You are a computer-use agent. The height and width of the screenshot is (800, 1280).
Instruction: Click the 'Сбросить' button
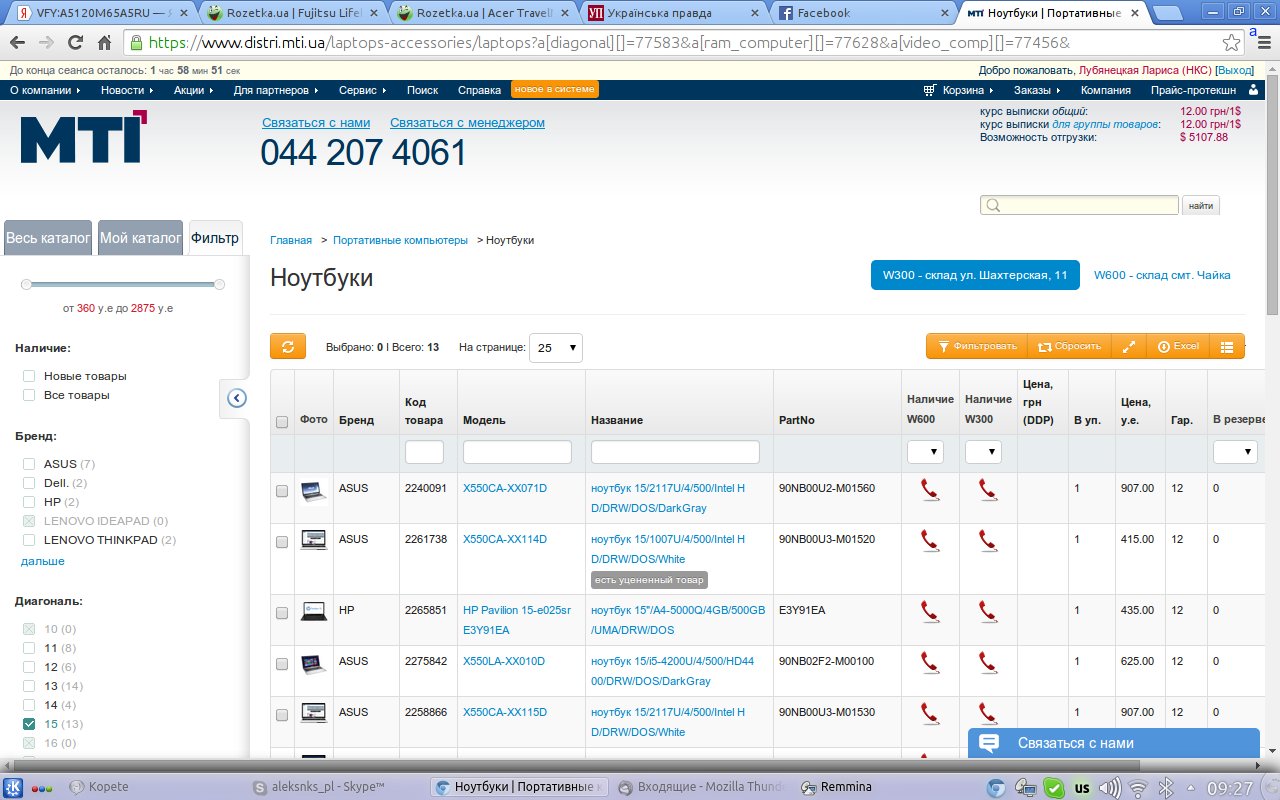click(x=1069, y=346)
